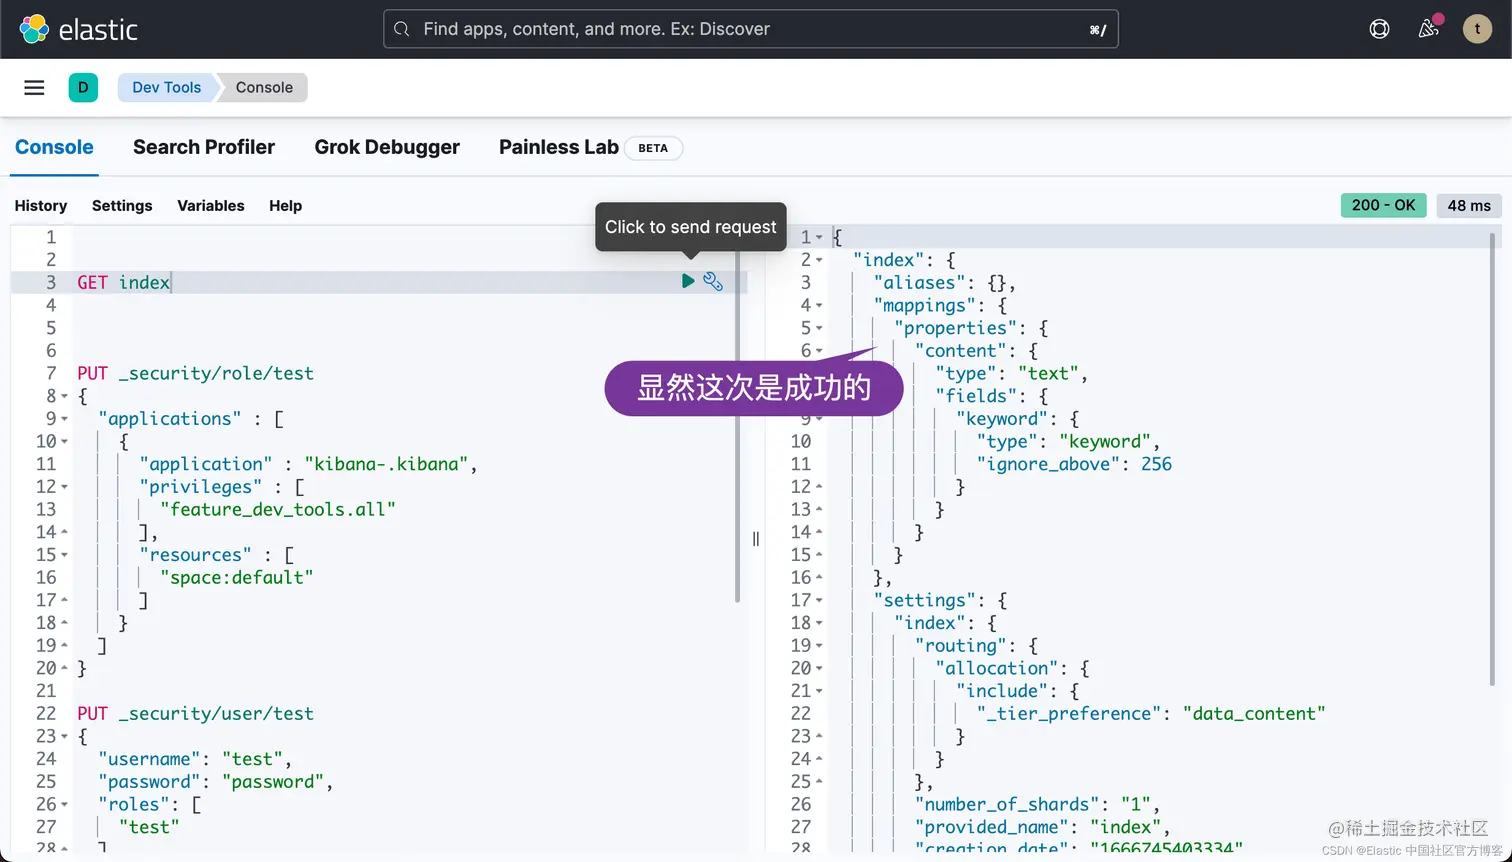Open History

(x=41, y=205)
